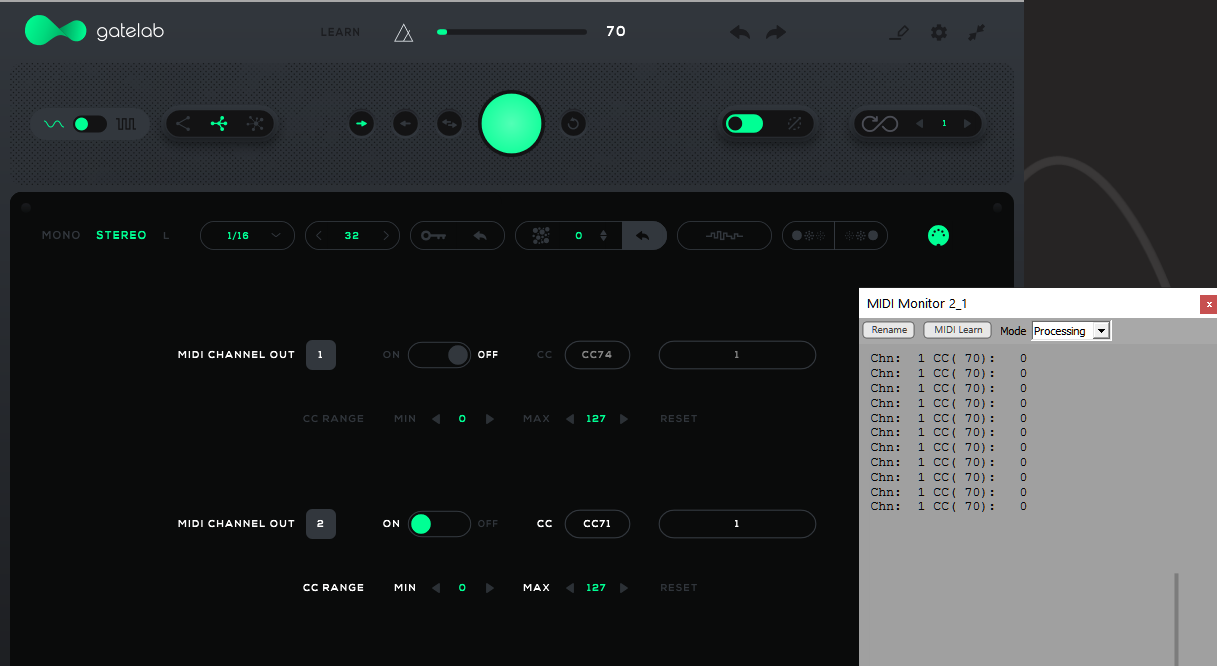Switch to STEREO mode
Viewport: 1217px width, 666px height.
click(121, 236)
